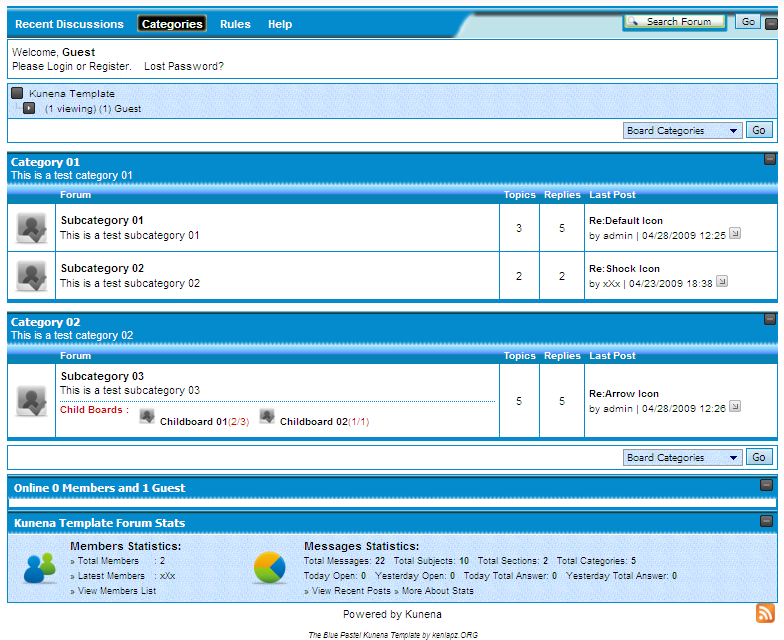784x640 pixels.
Task: Click Go beside bottom Board Categories
Action: [x=759, y=457]
